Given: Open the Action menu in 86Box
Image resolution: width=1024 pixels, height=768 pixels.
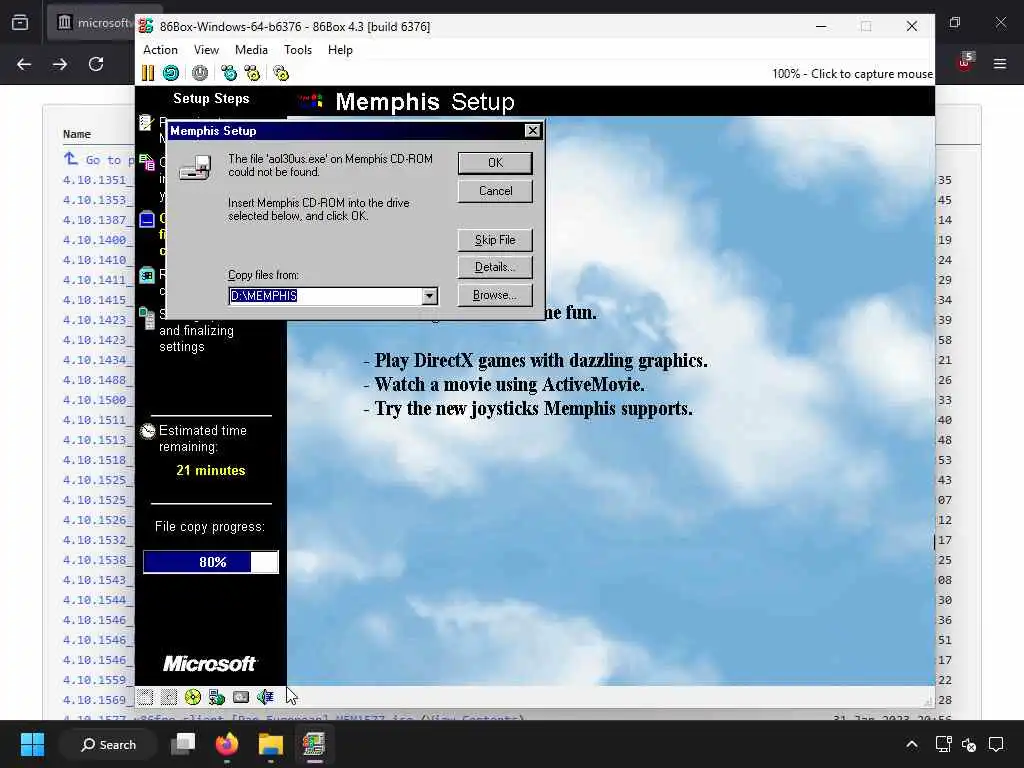Looking at the screenshot, I should [x=160, y=50].
